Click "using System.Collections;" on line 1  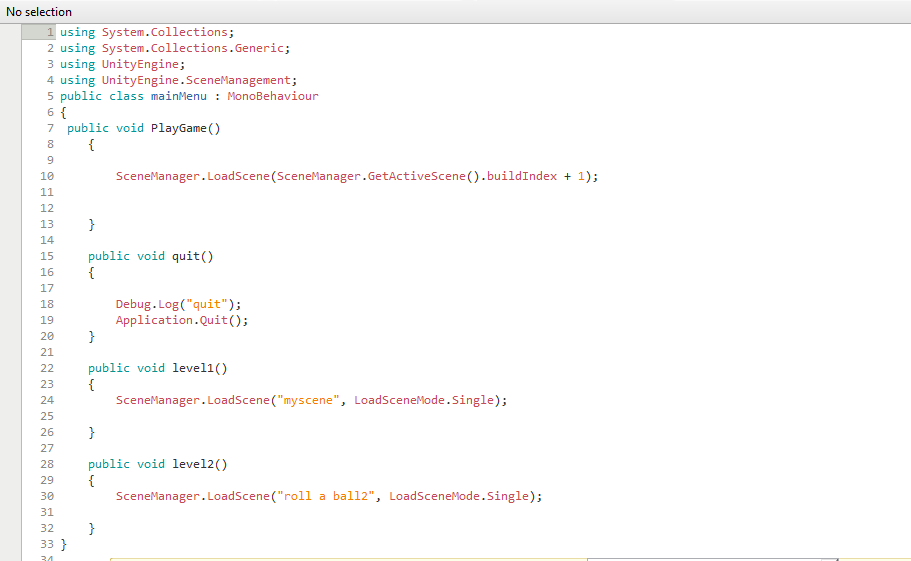tap(147, 32)
